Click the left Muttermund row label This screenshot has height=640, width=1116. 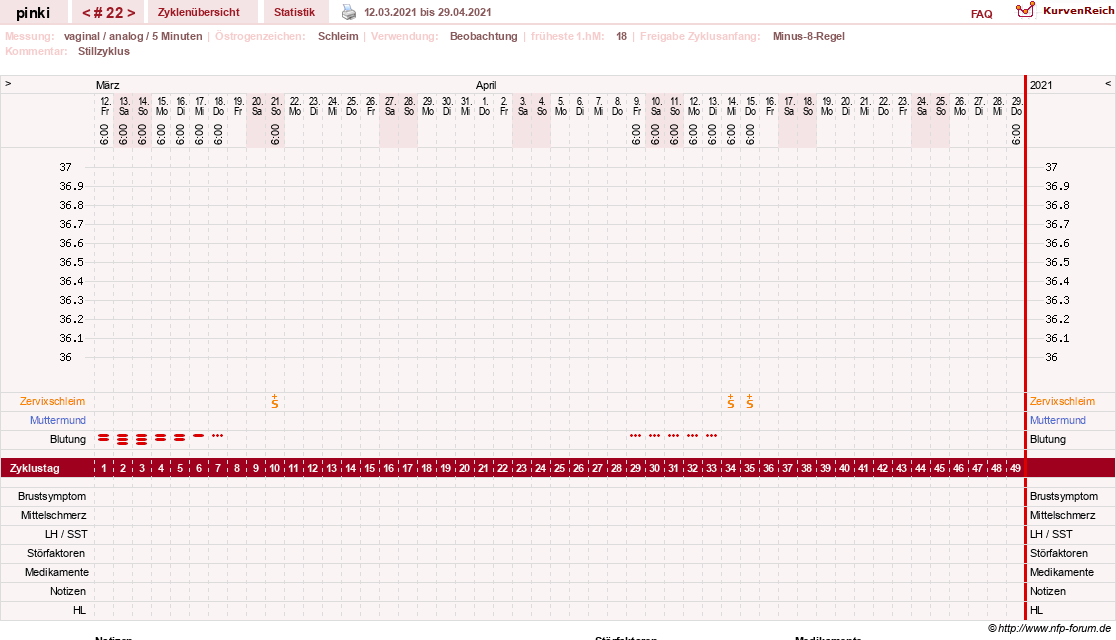tap(58, 420)
